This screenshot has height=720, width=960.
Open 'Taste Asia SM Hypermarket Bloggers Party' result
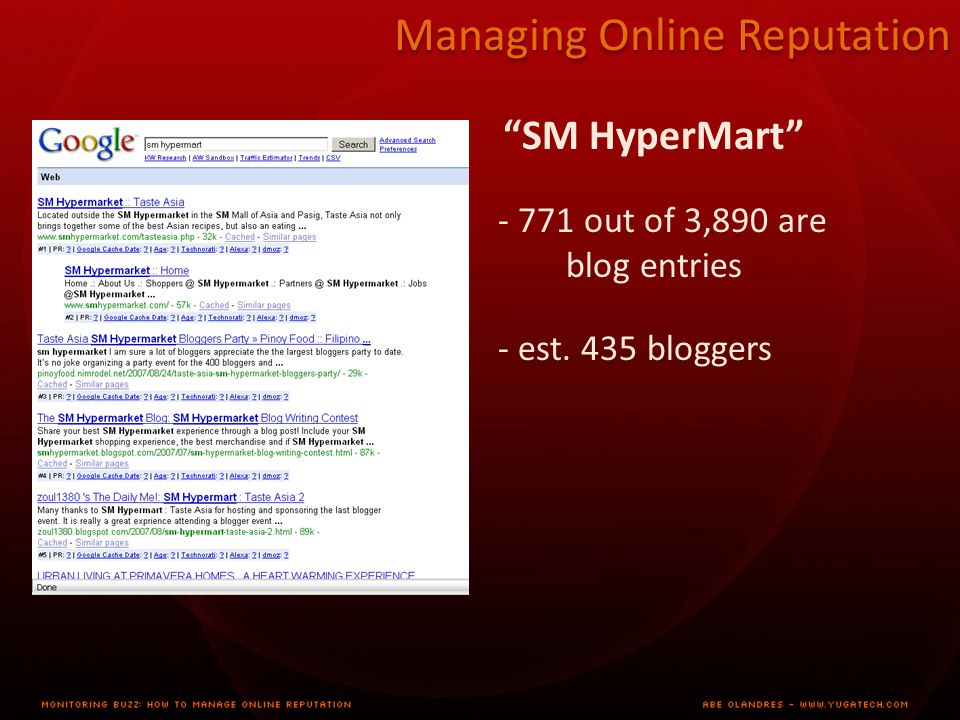(x=204, y=339)
